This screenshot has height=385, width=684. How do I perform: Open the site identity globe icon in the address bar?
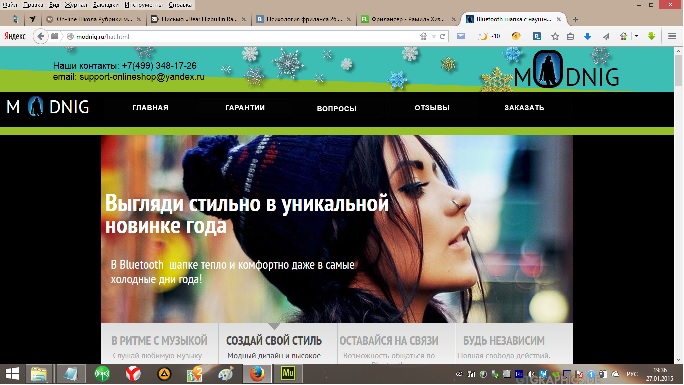point(70,37)
